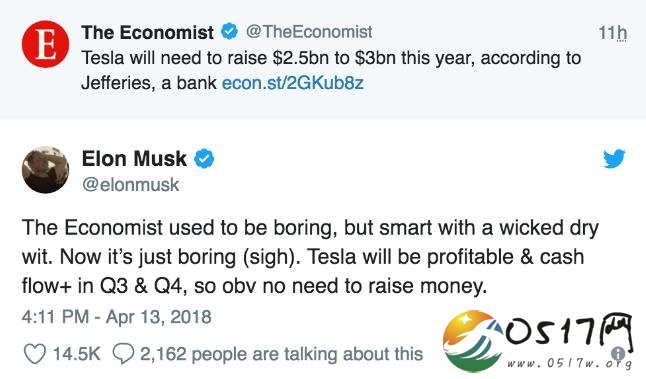Open the @elonmusk handle
The height and width of the screenshot is (379, 646).
click(x=131, y=185)
